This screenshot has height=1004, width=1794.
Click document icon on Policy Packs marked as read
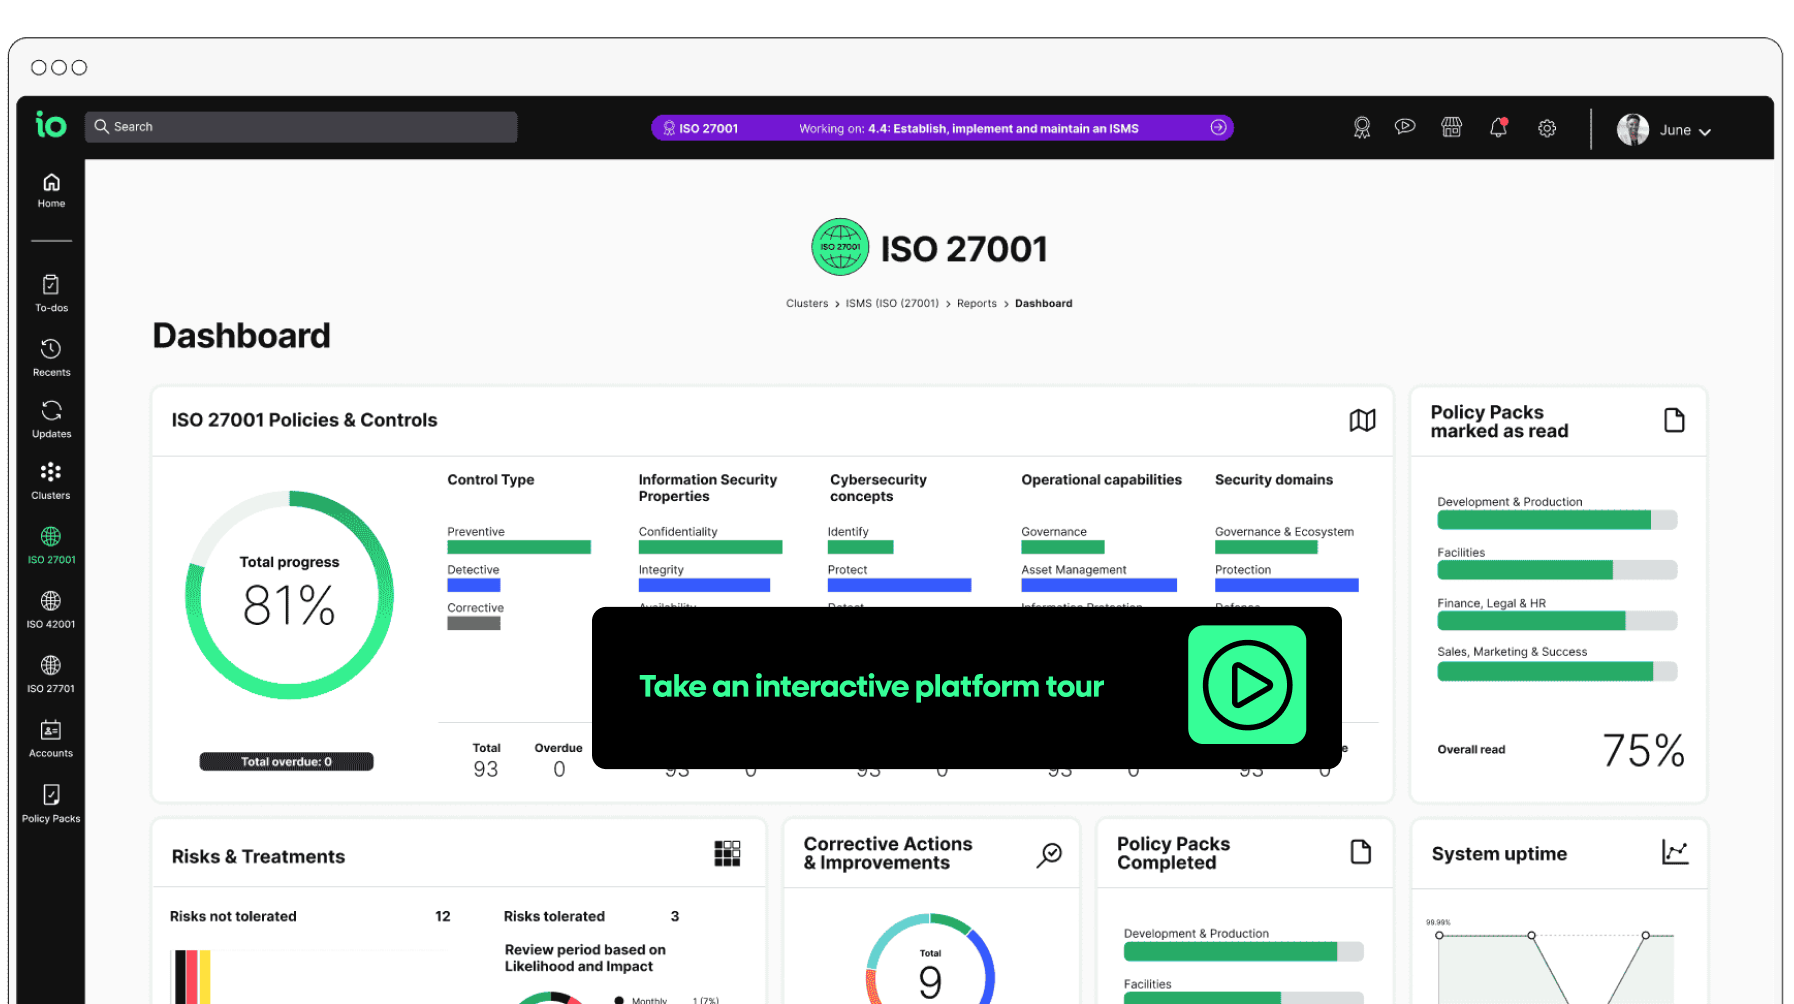click(x=1674, y=420)
